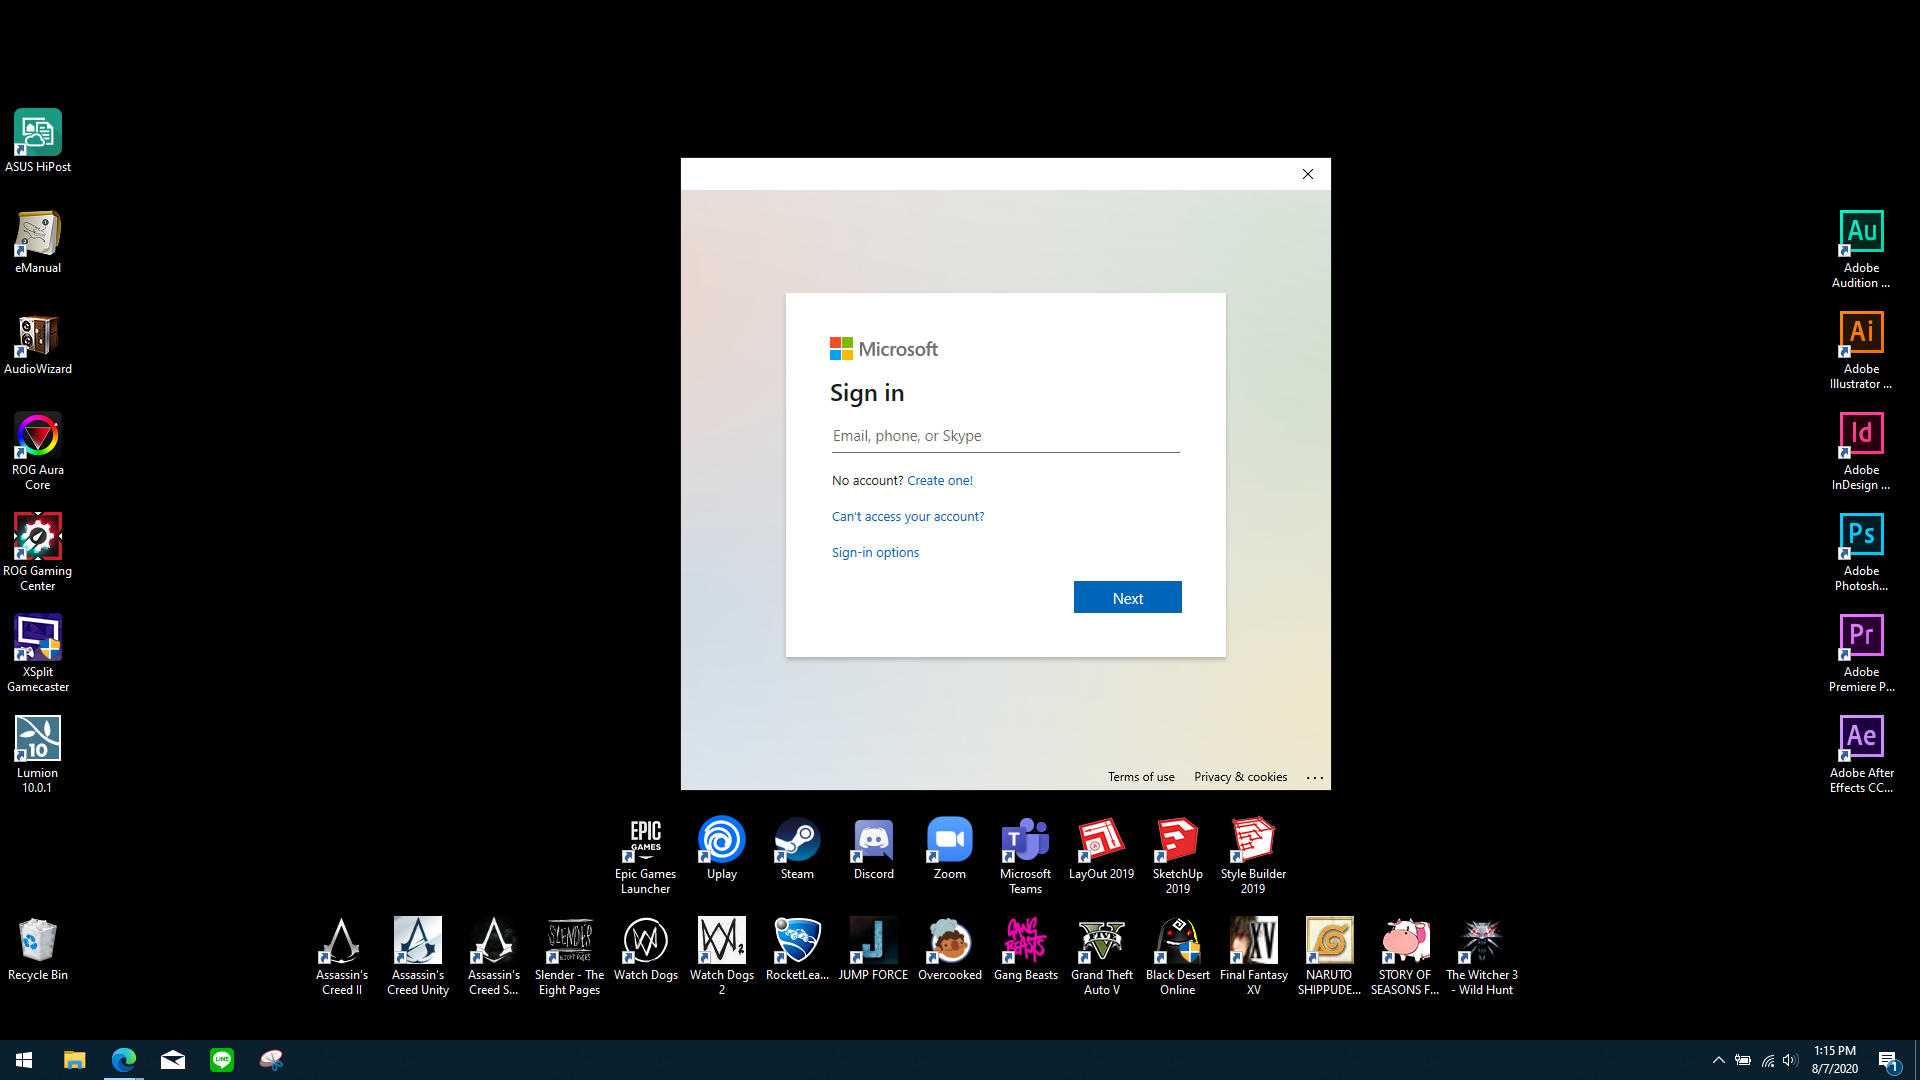Launch STORY OF SEASONS icon

pyautogui.click(x=1405, y=955)
